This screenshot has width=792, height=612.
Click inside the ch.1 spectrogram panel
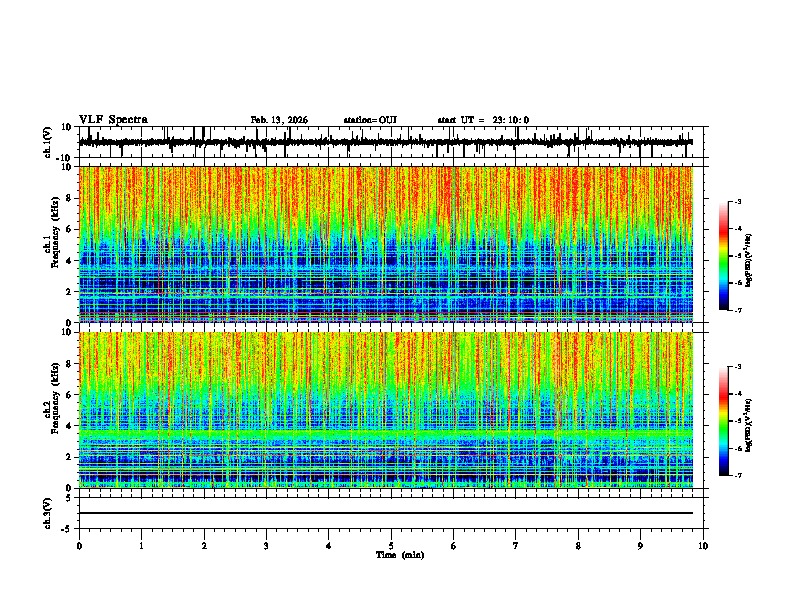click(386, 244)
